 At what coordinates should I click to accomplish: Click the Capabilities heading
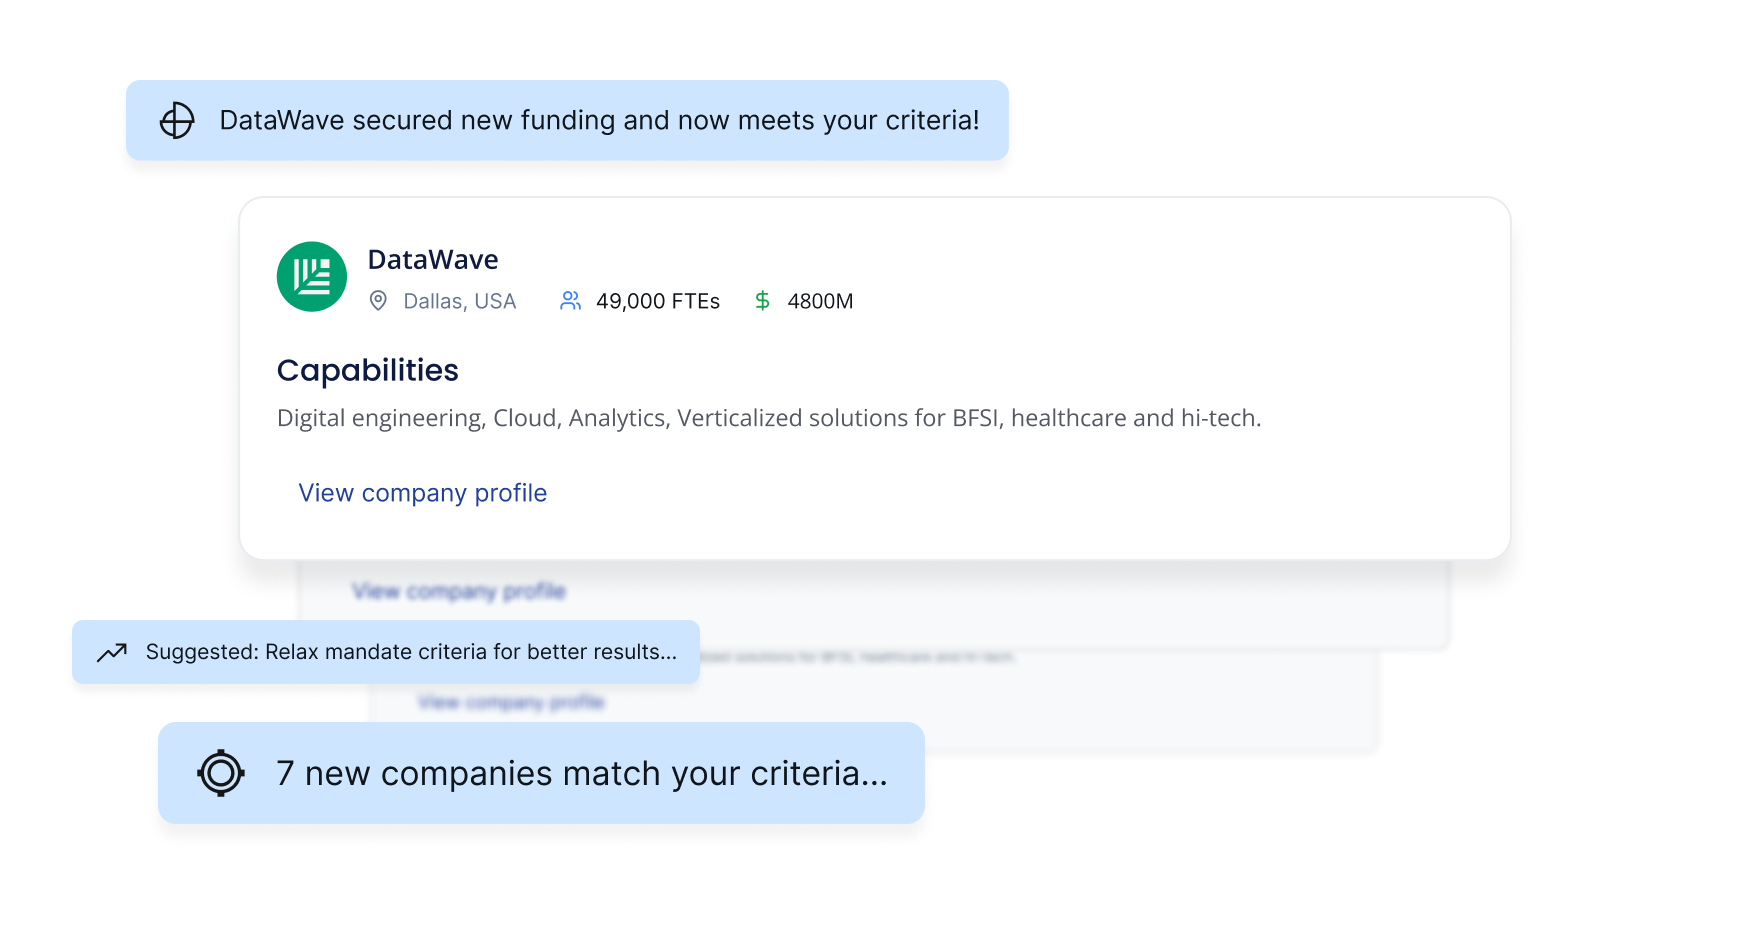[368, 371]
